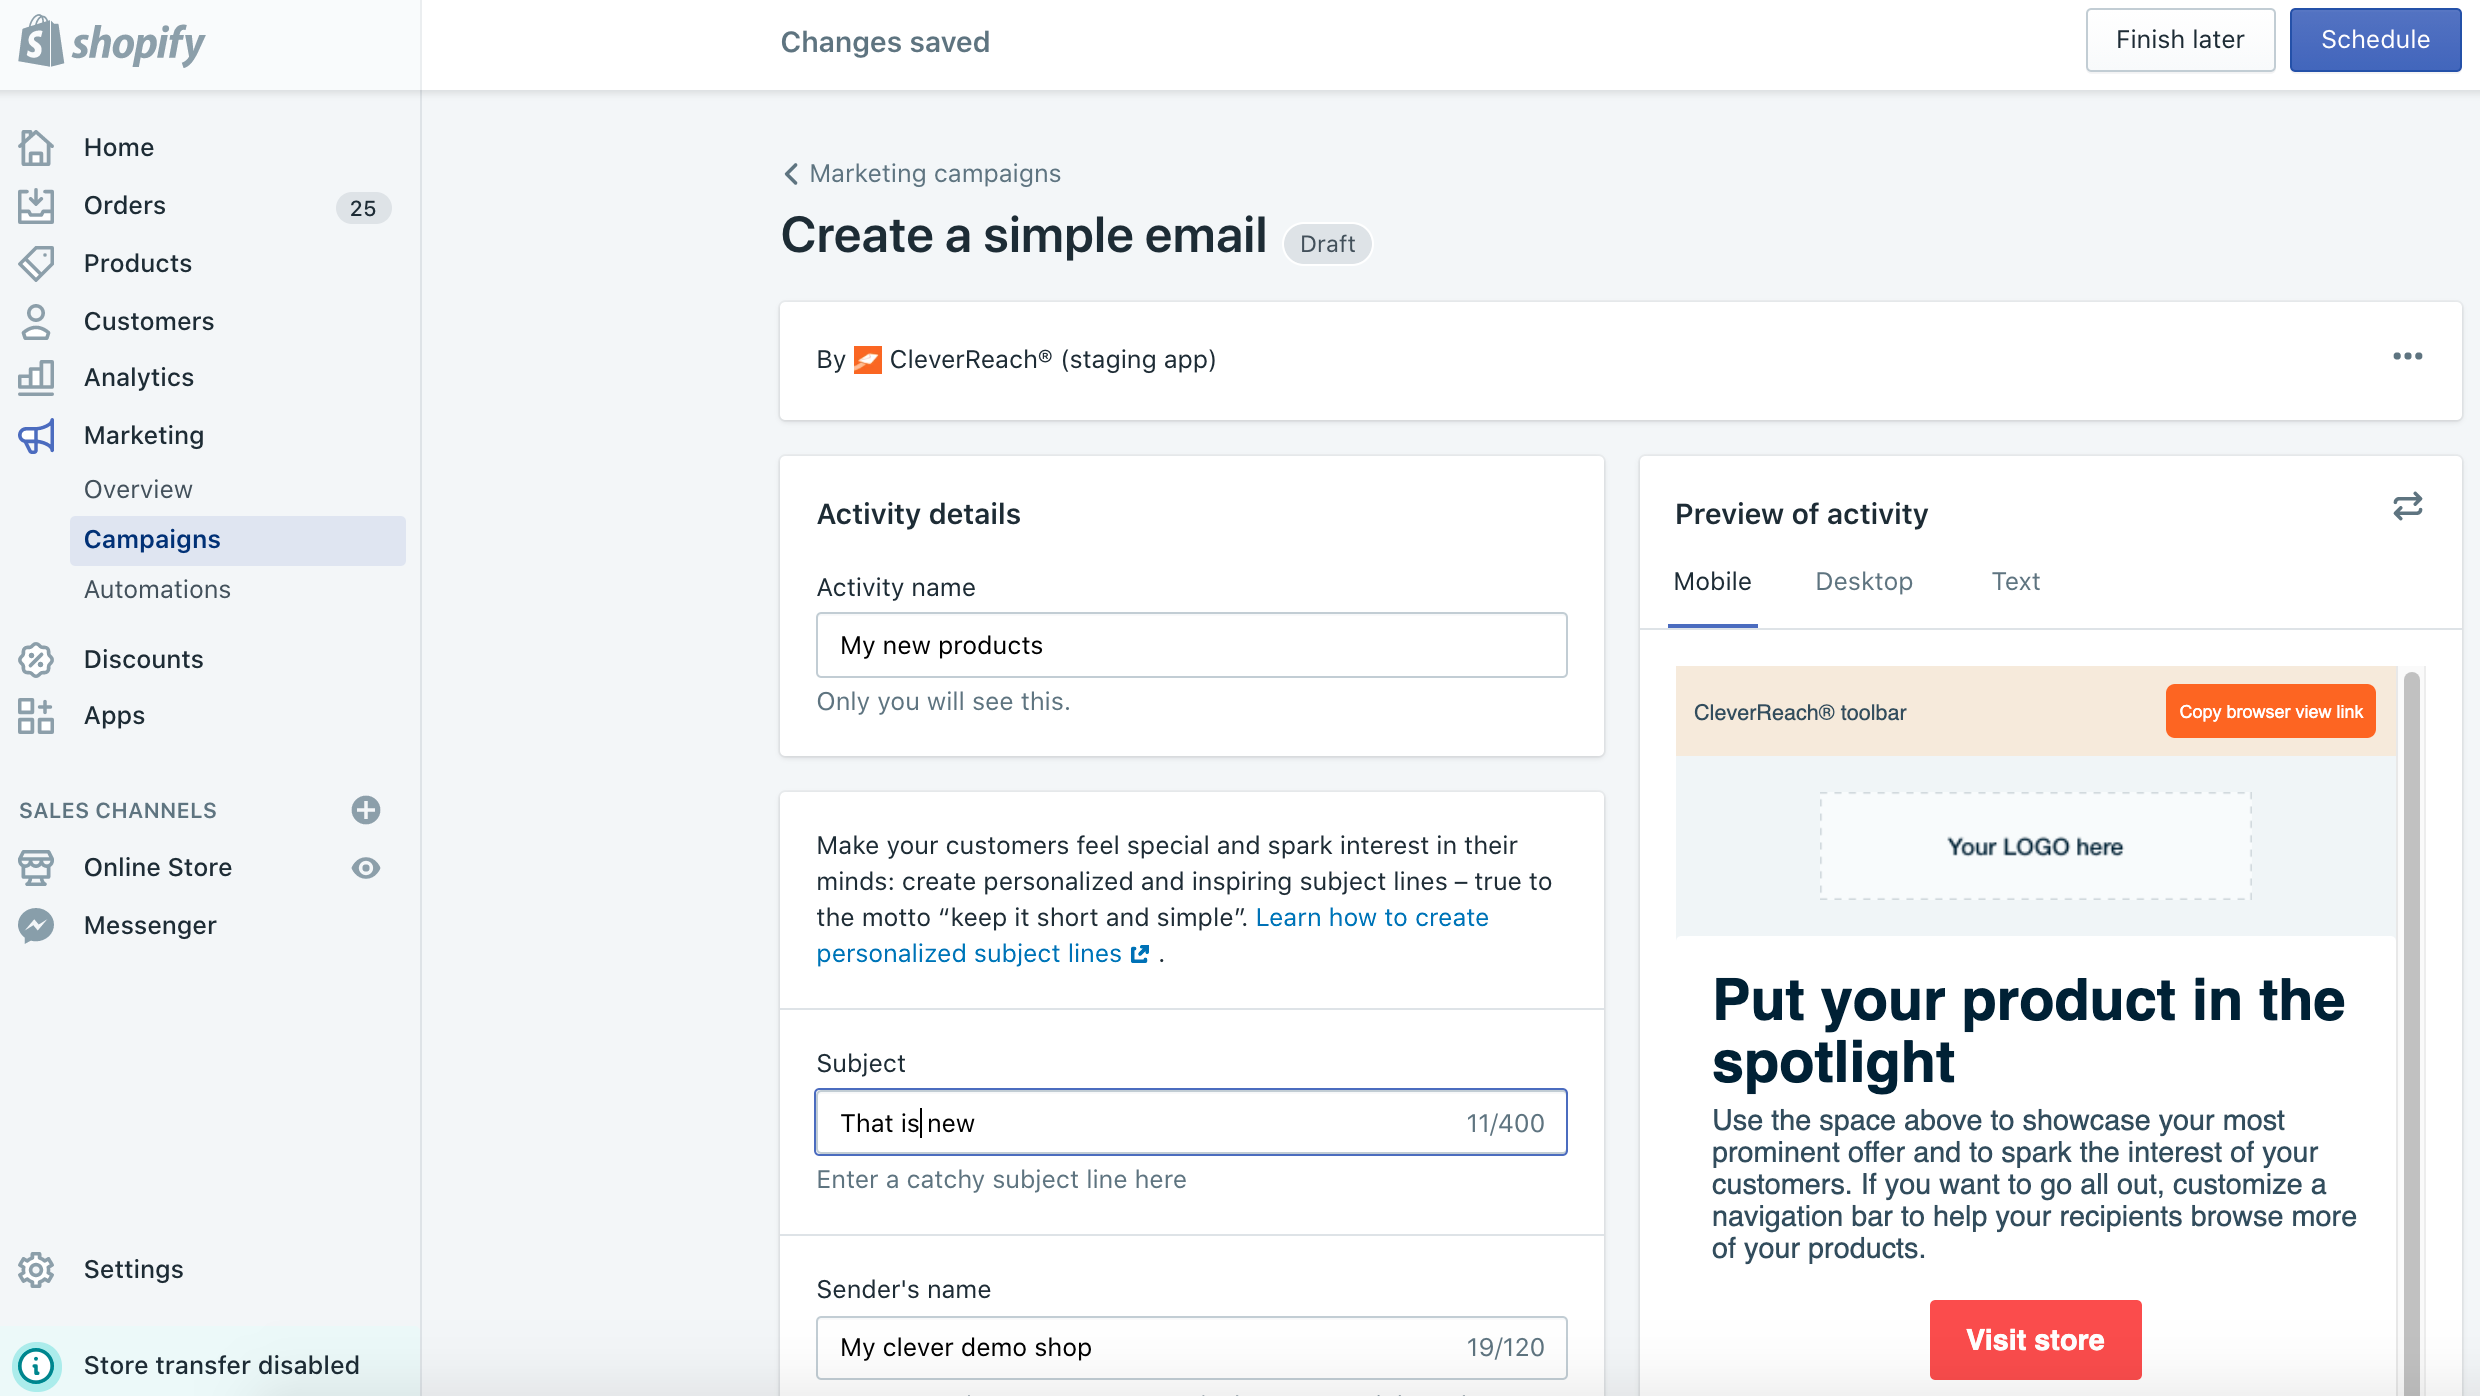Click the Analytics bar chart icon
The width and height of the screenshot is (2480, 1396).
pos(36,378)
